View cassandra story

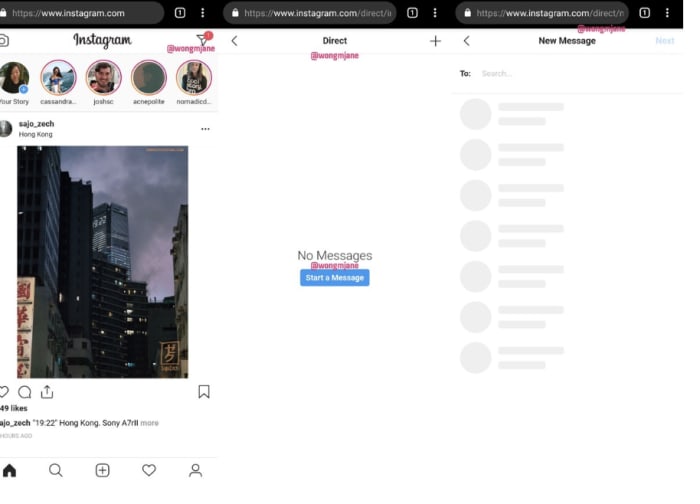pyautogui.click(x=58, y=78)
